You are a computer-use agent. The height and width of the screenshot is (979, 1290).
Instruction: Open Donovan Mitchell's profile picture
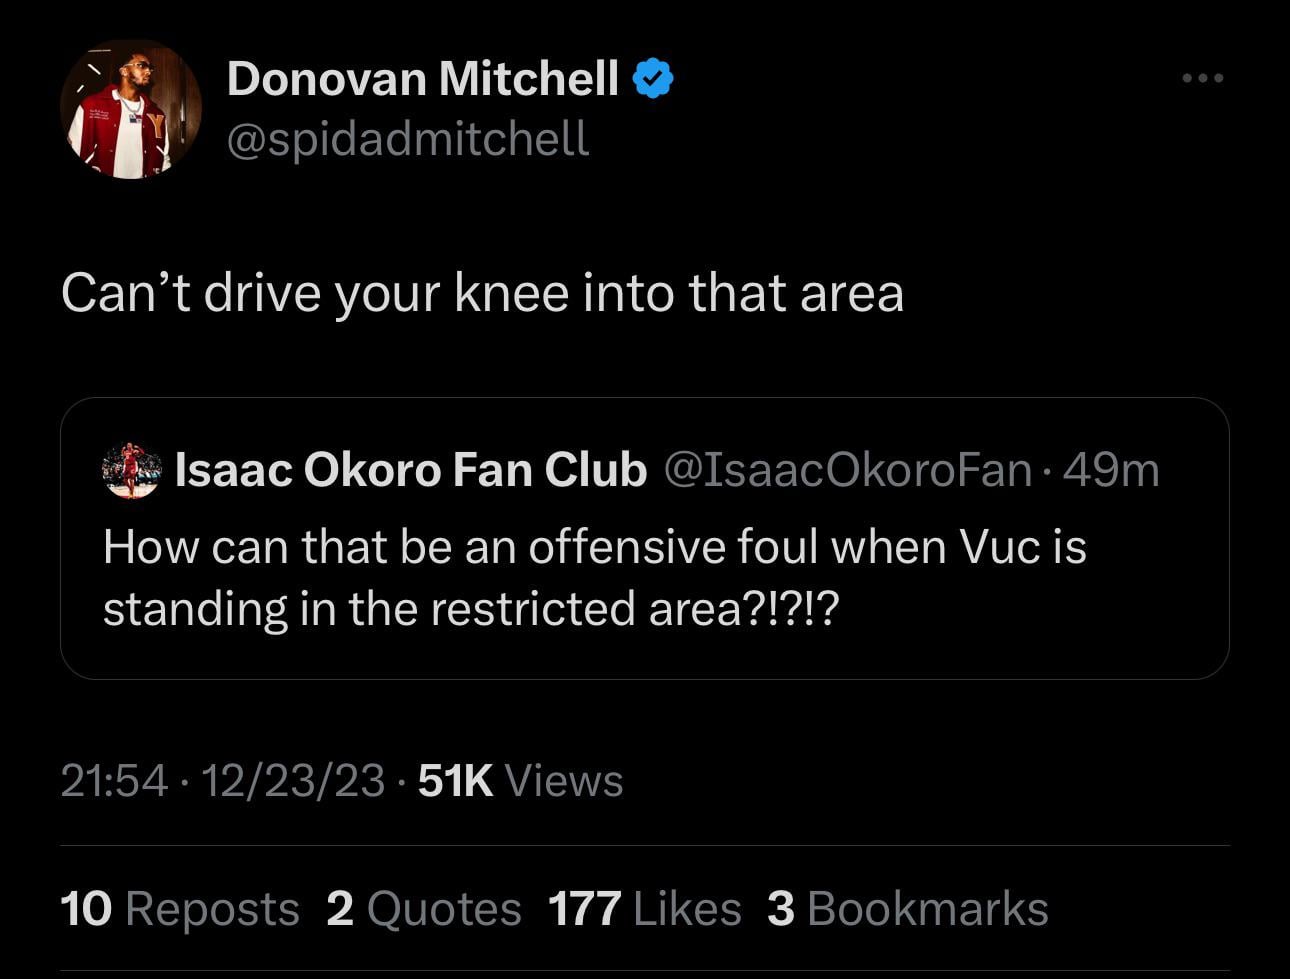click(x=131, y=111)
